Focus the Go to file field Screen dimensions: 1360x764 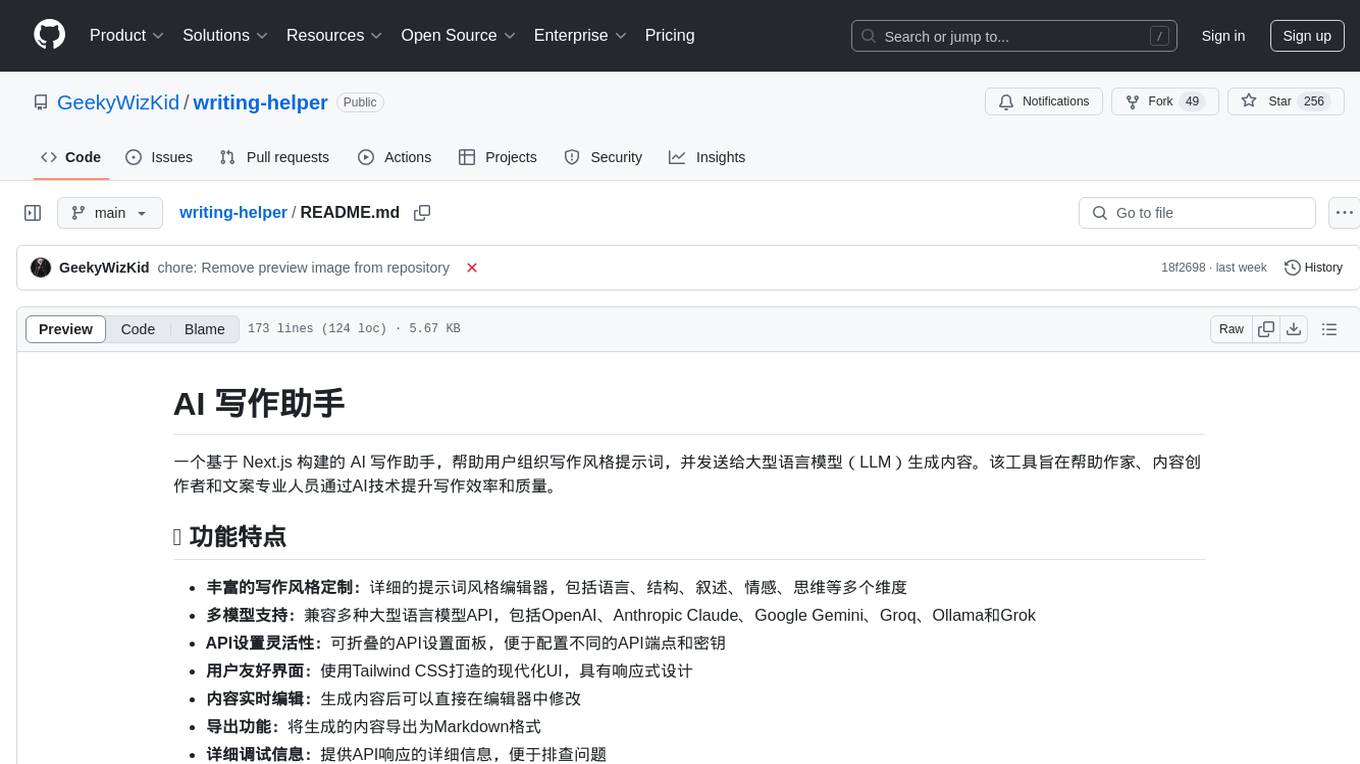pyautogui.click(x=1197, y=213)
